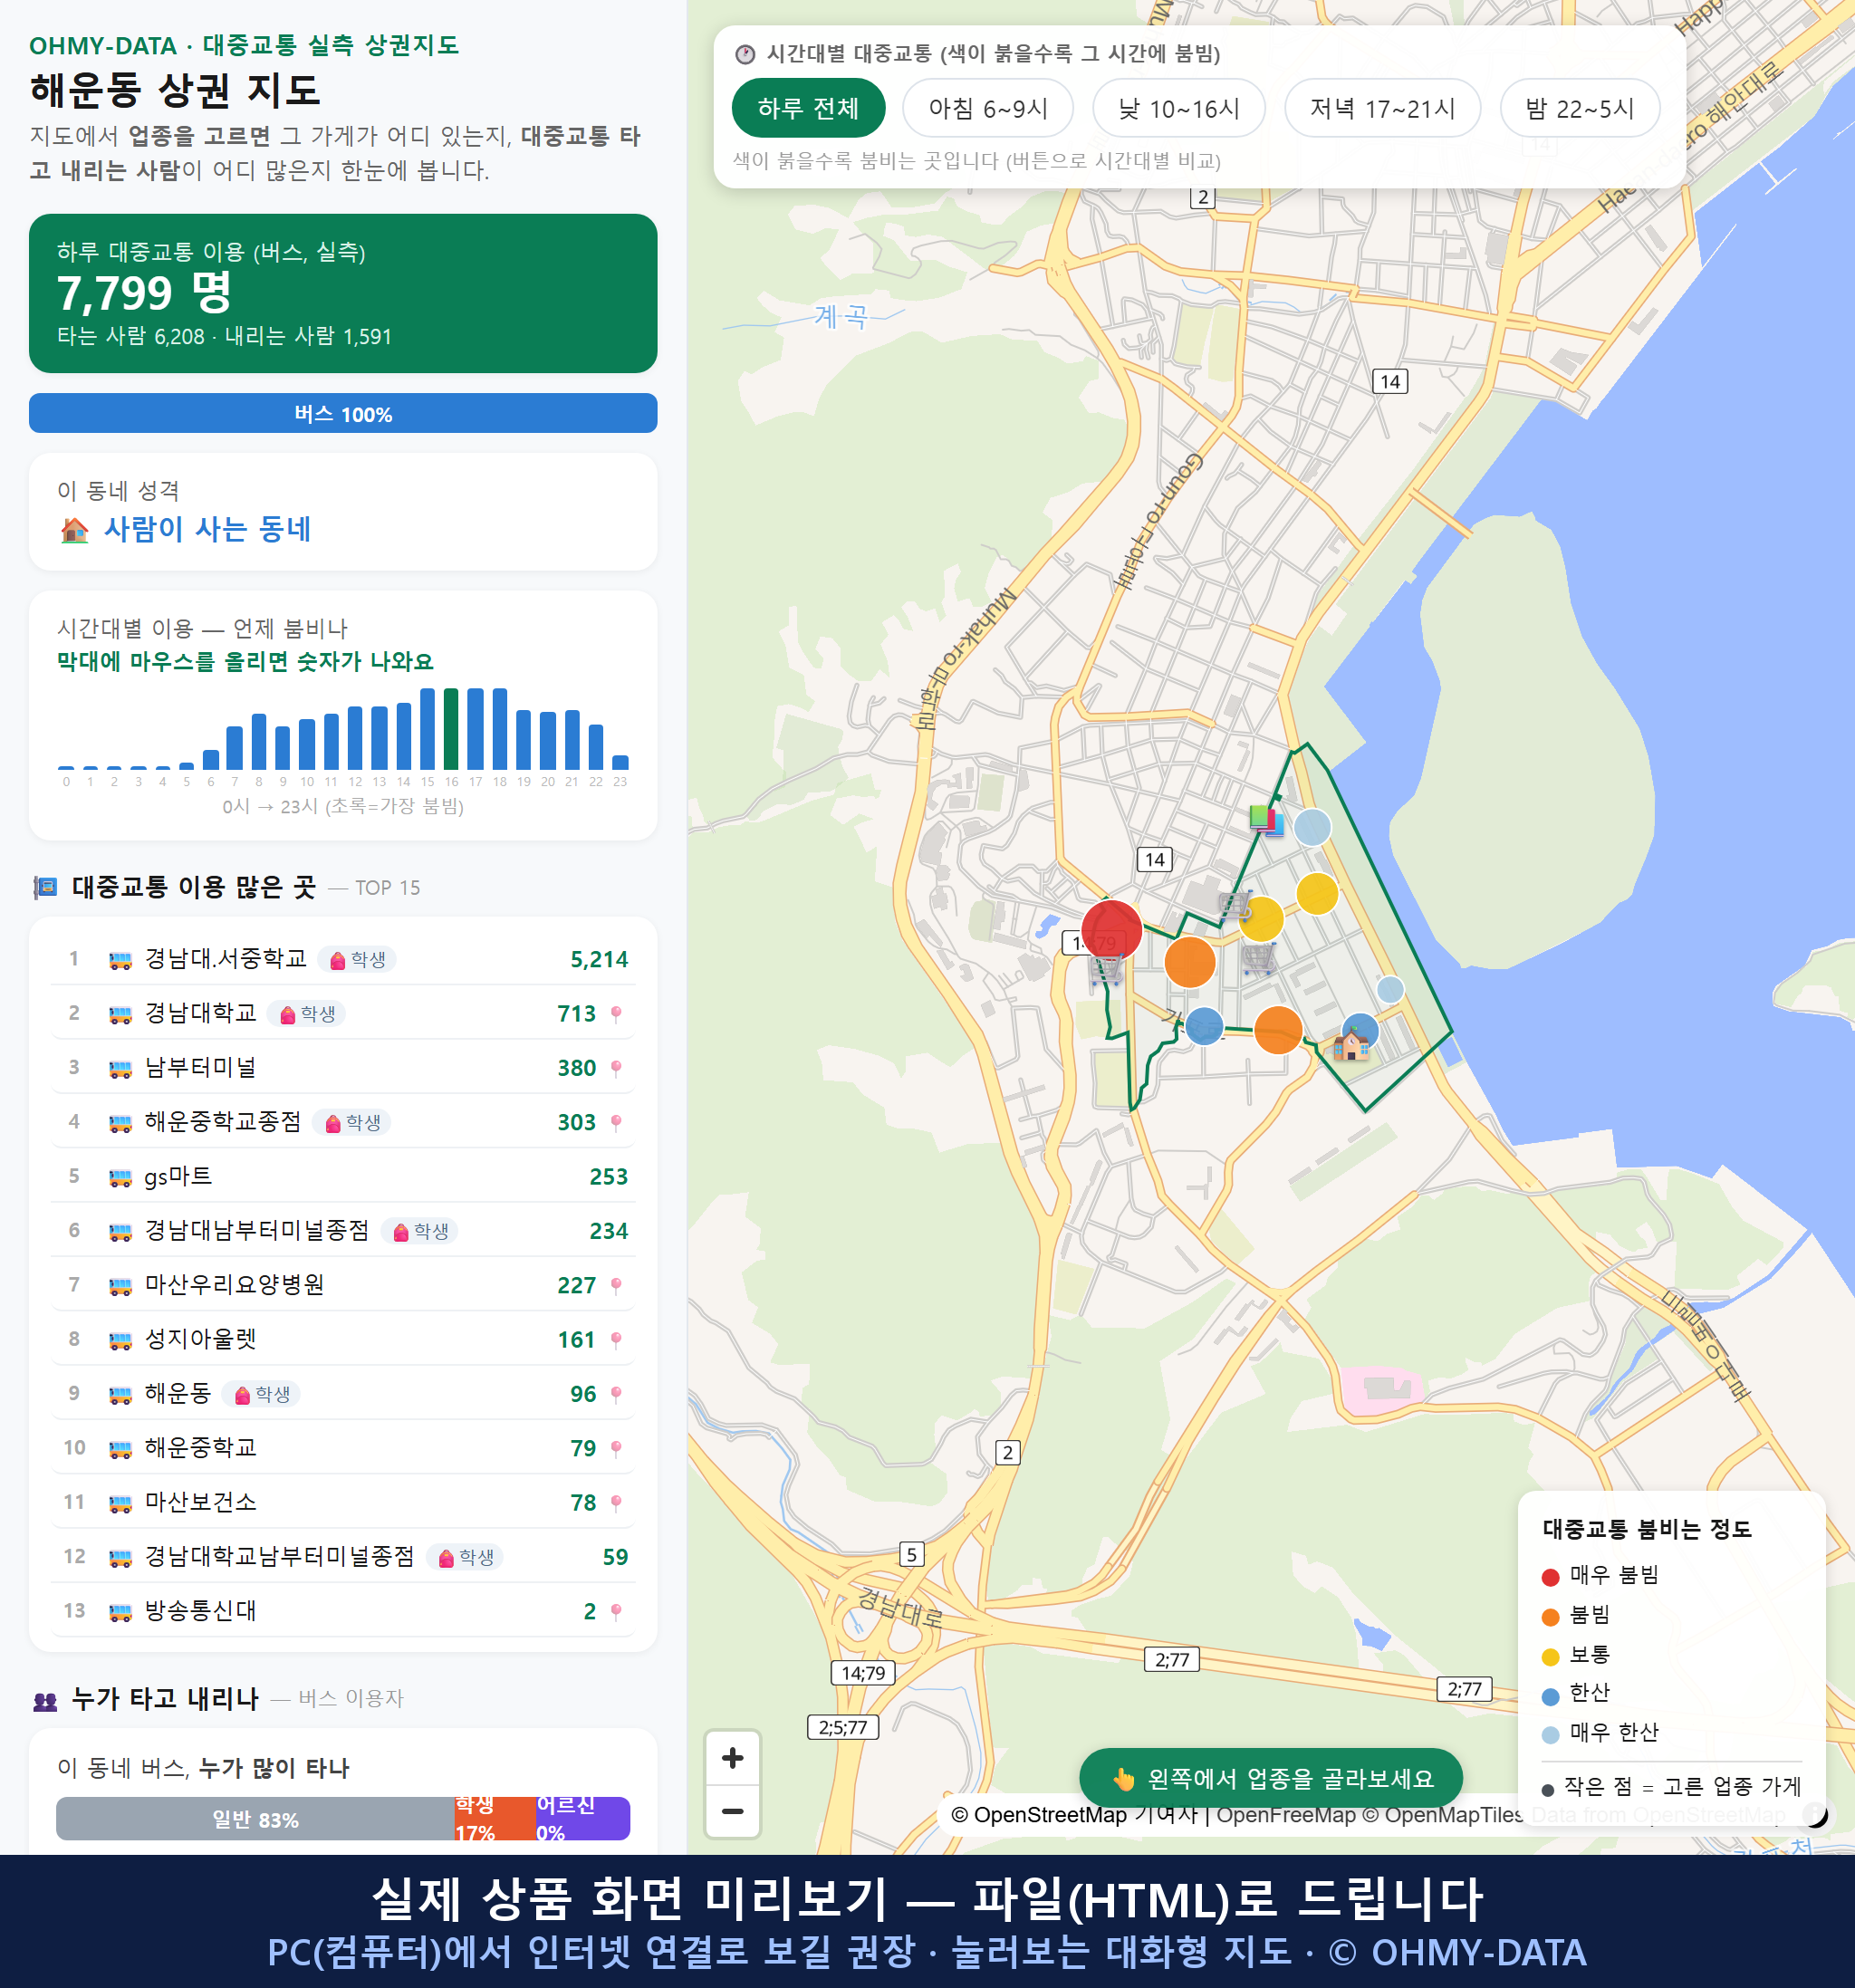Activate the 밤 22~5시 time filter
Viewport: 1855px width, 1988px height.
(x=1579, y=108)
